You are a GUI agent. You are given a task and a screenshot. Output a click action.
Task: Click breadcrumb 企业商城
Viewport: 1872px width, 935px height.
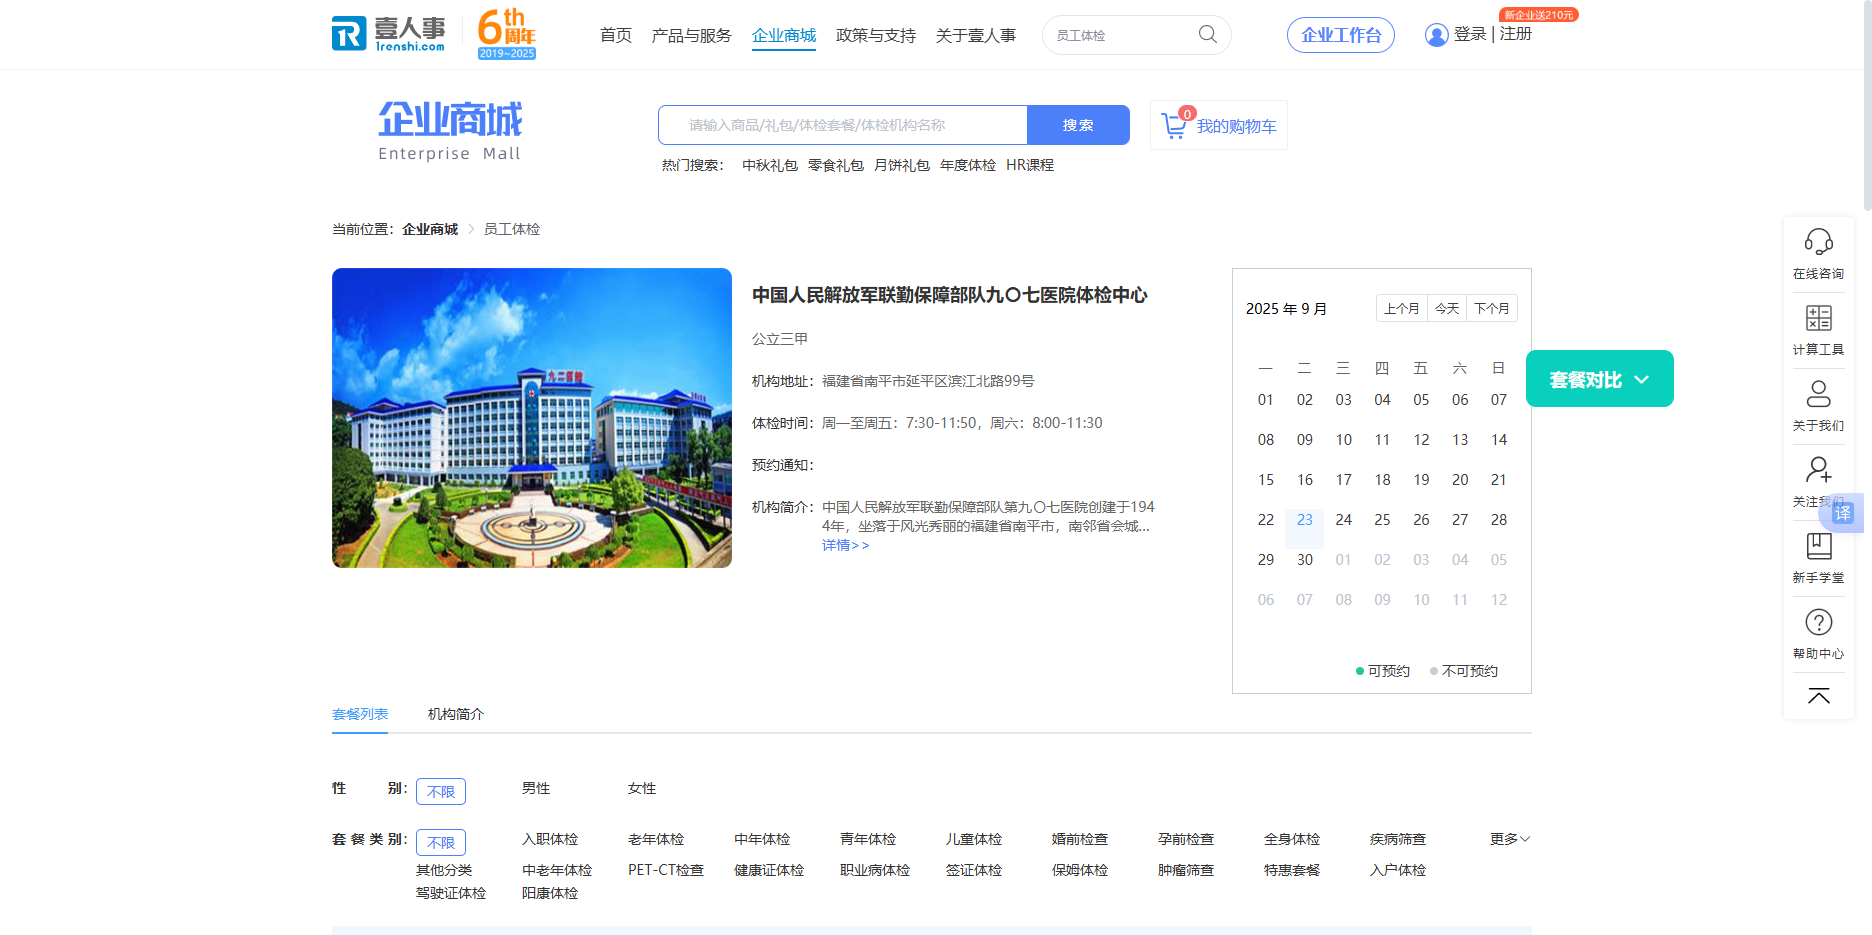(x=430, y=230)
